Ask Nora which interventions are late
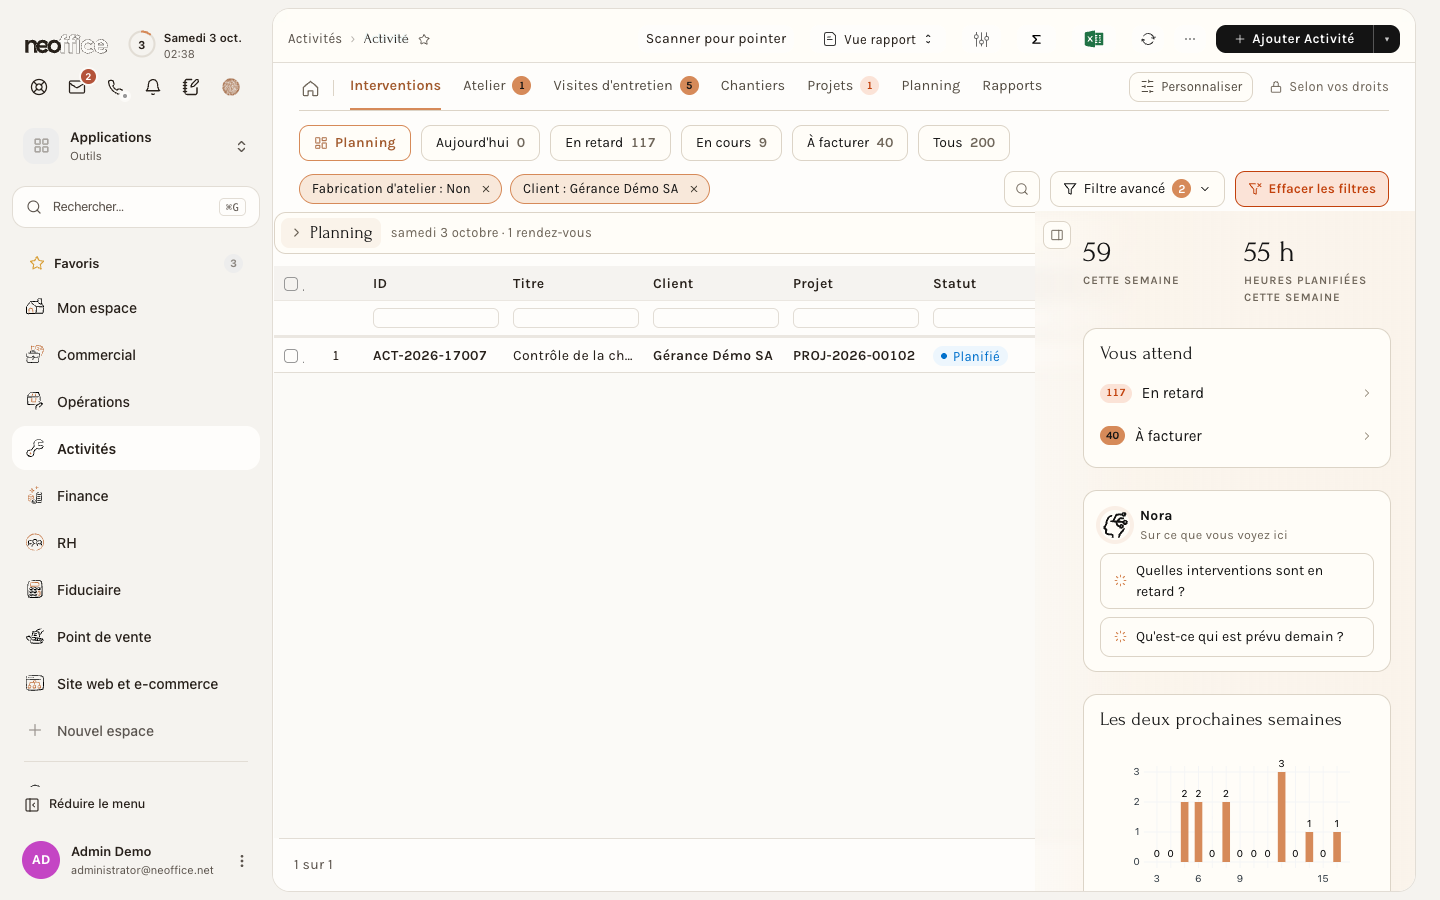 1237,581
